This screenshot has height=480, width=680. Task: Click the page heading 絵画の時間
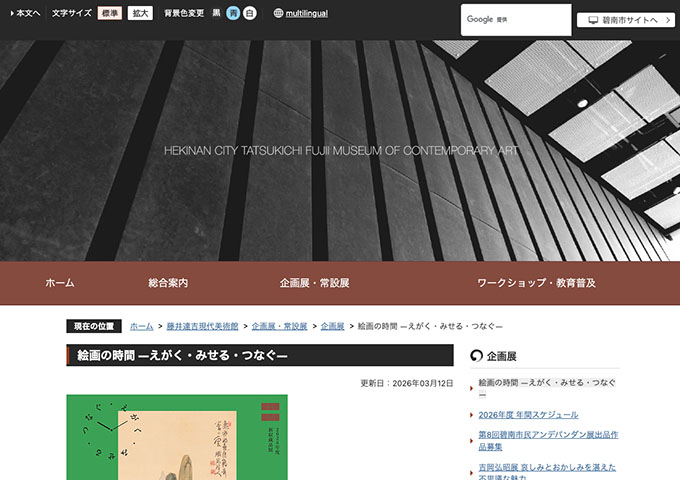pos(182,356)
